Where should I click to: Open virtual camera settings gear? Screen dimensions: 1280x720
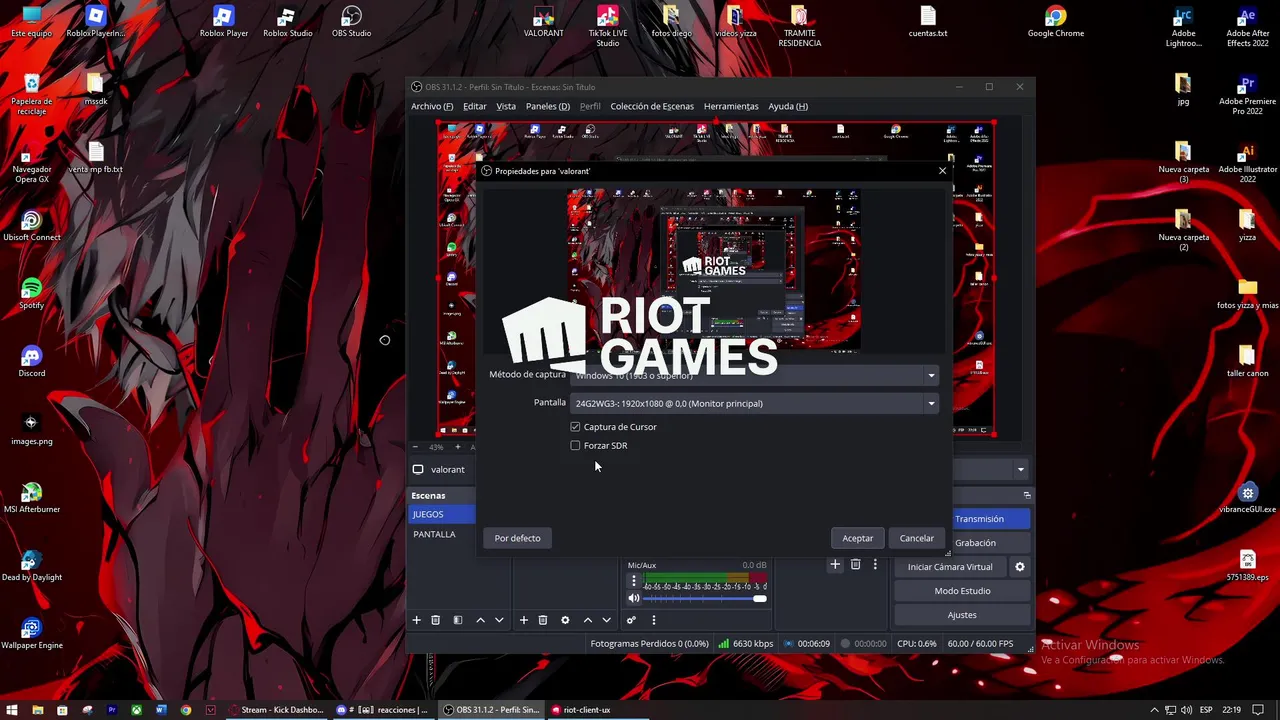point(1020,567)
